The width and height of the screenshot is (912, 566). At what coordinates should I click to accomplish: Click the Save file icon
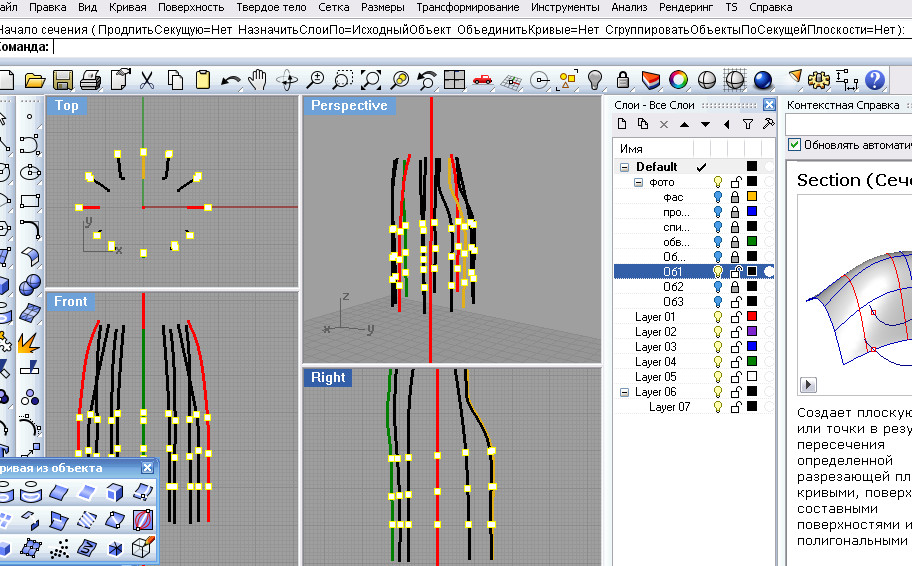(63, 80)
